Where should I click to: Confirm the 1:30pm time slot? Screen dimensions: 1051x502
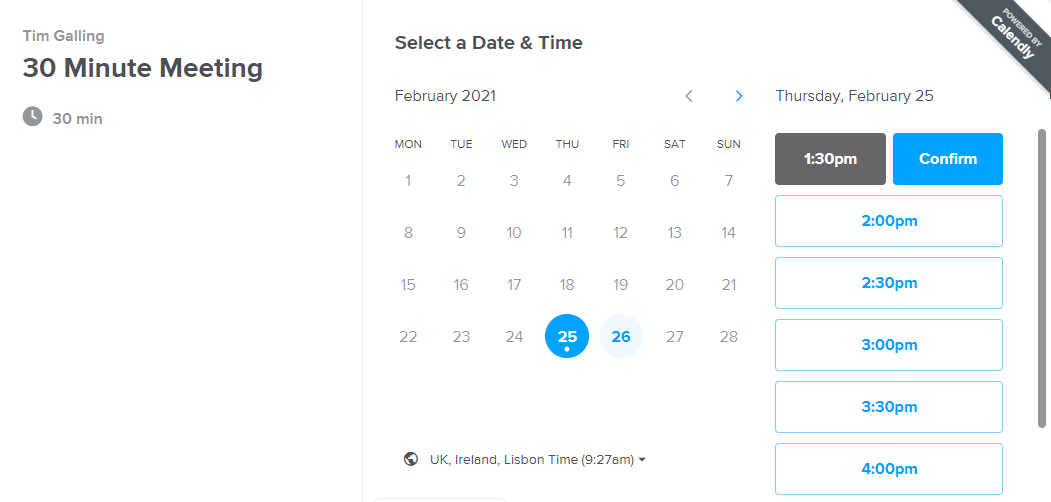[947, 159]
